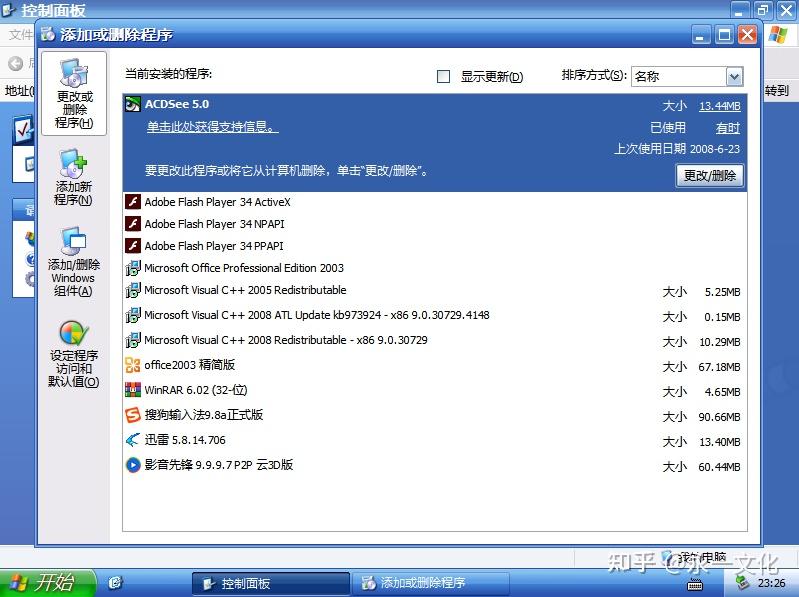Click the 更改/删除 button for ACDSee

pos(709,176)
